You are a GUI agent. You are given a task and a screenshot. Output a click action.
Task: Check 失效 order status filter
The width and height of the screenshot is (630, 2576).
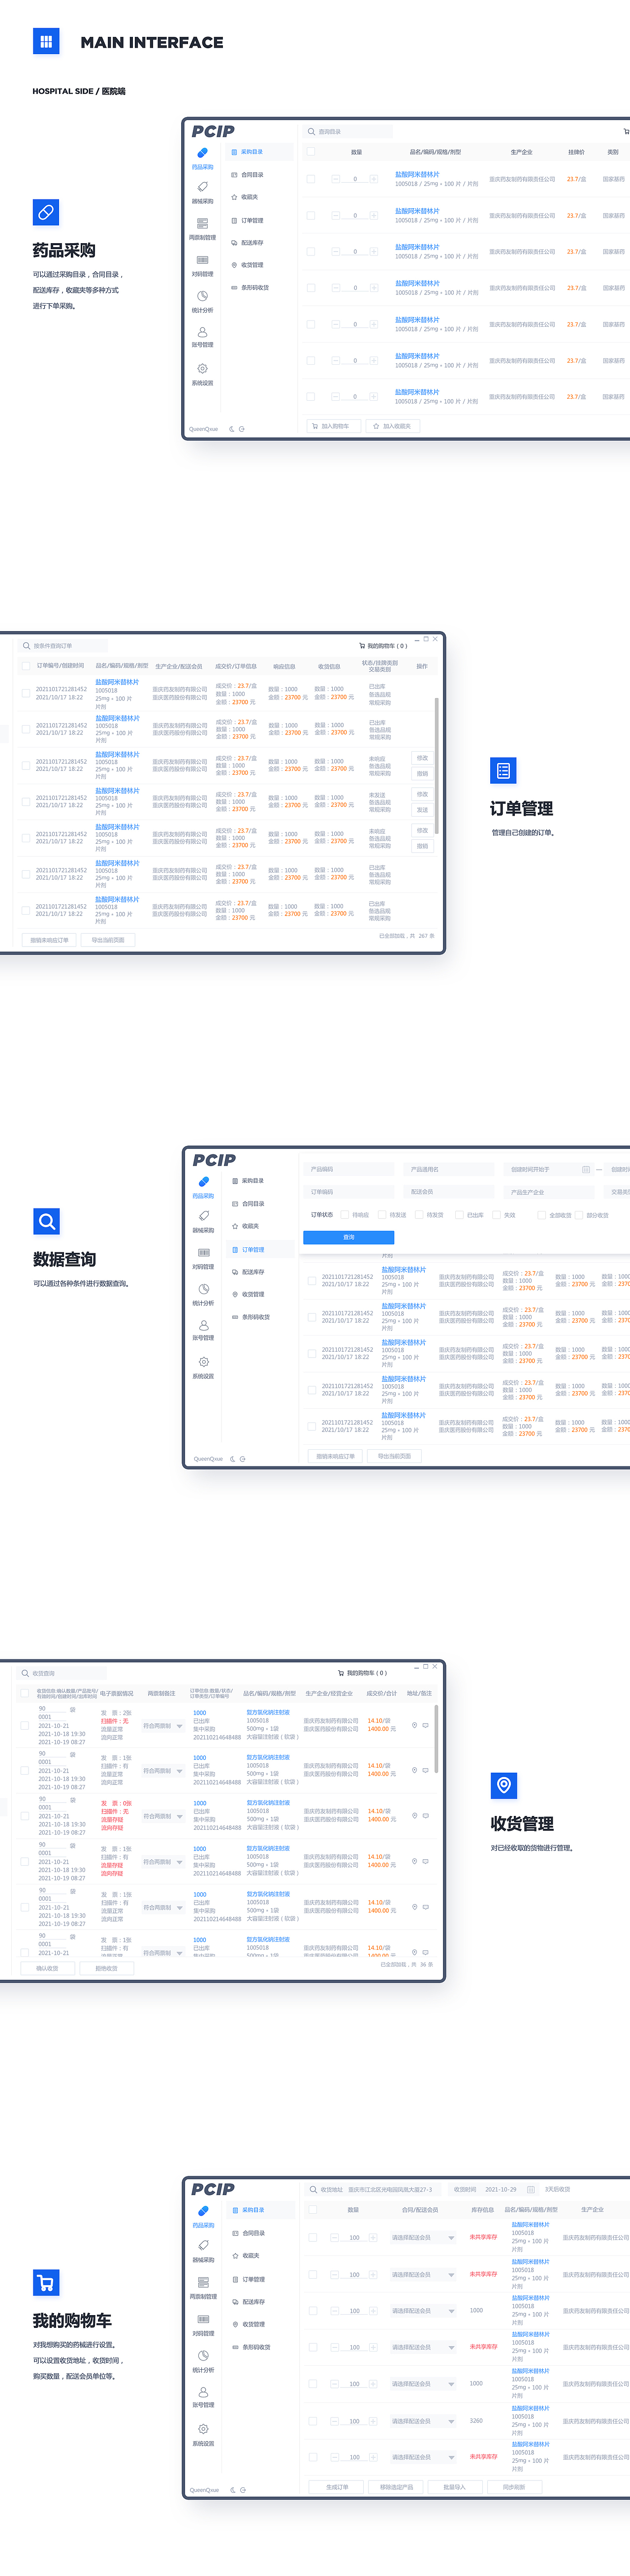click(497, 1215)
